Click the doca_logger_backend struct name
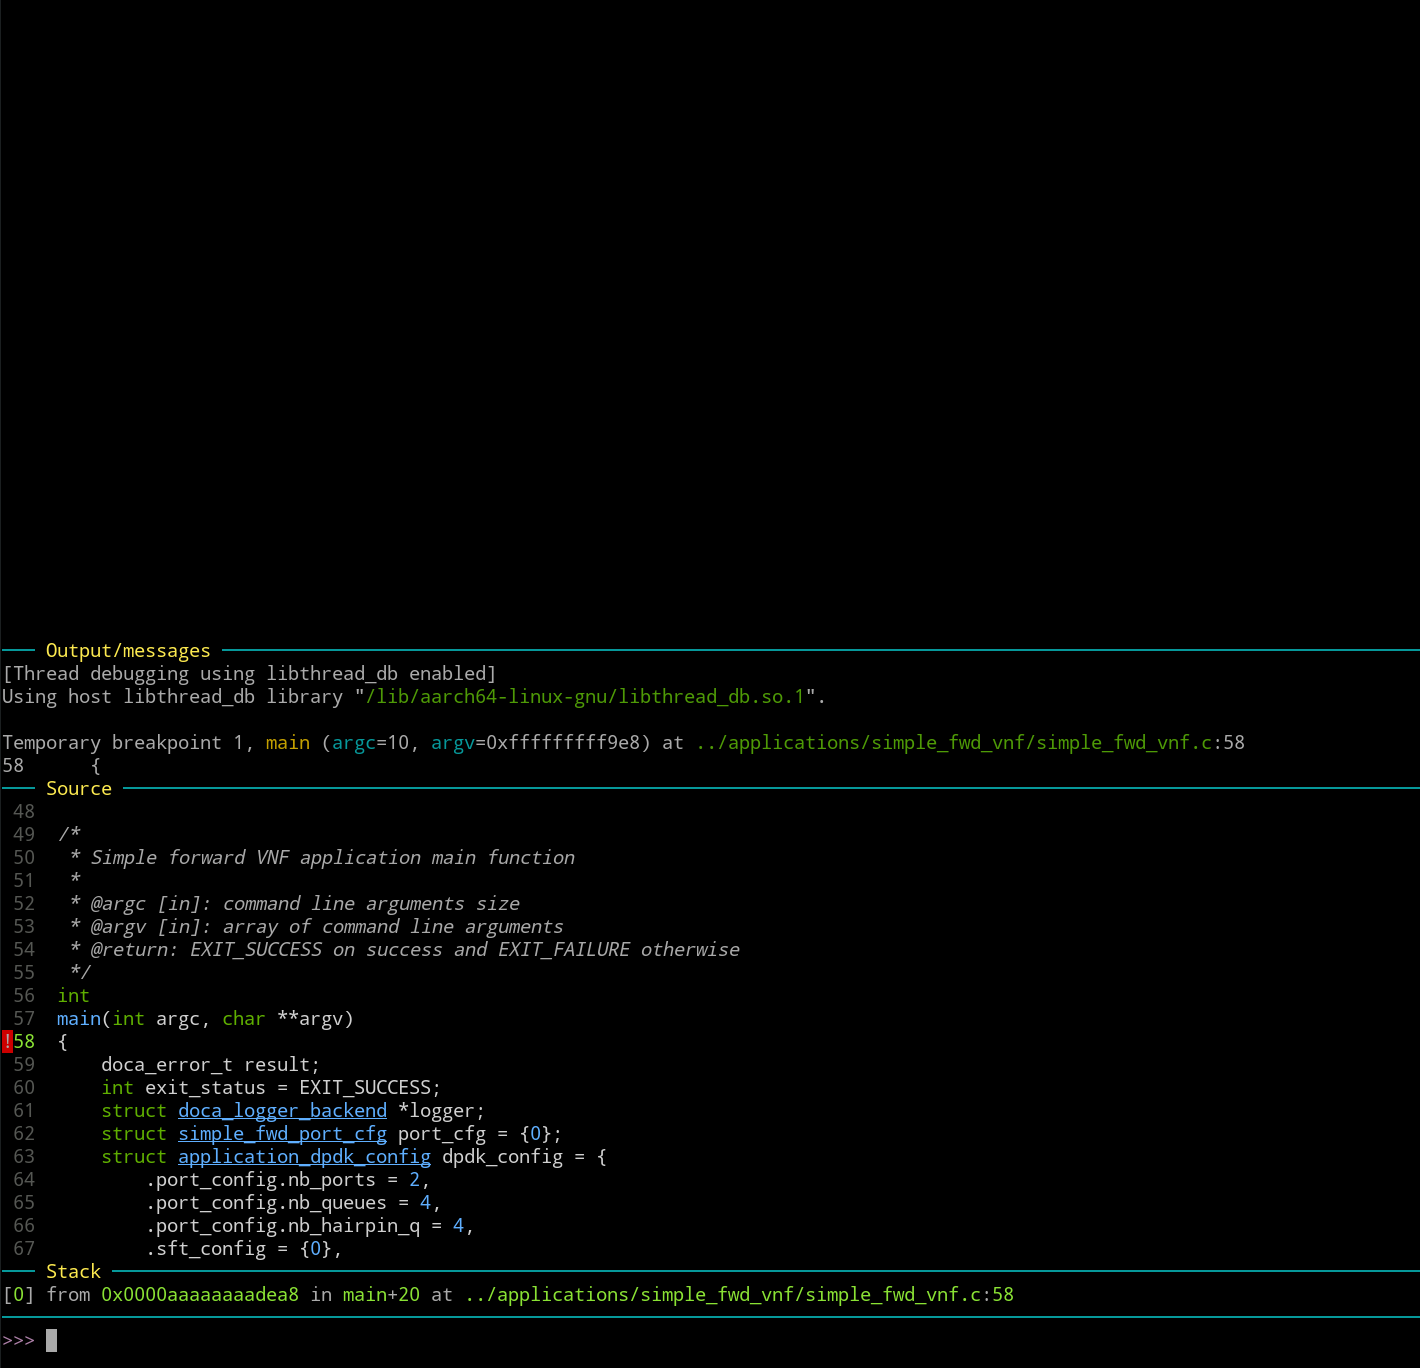The image size is (1420, 1368). 282,1111
